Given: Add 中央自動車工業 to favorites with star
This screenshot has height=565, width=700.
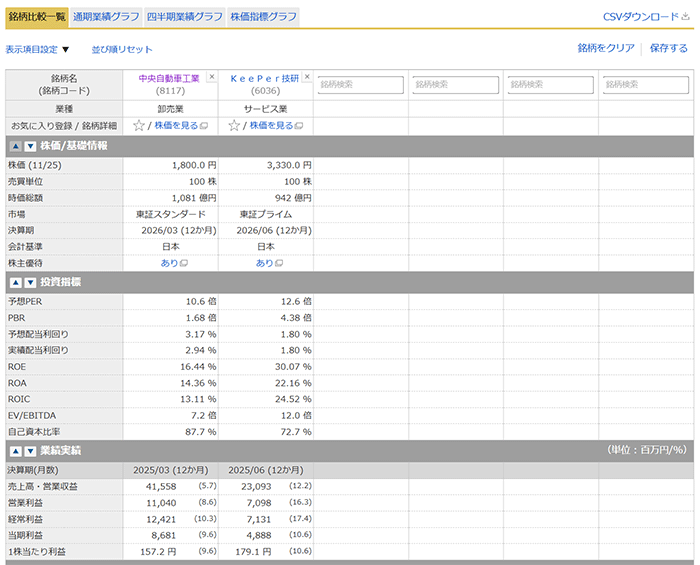Looking at the screenshot, I should pos(139,126).
